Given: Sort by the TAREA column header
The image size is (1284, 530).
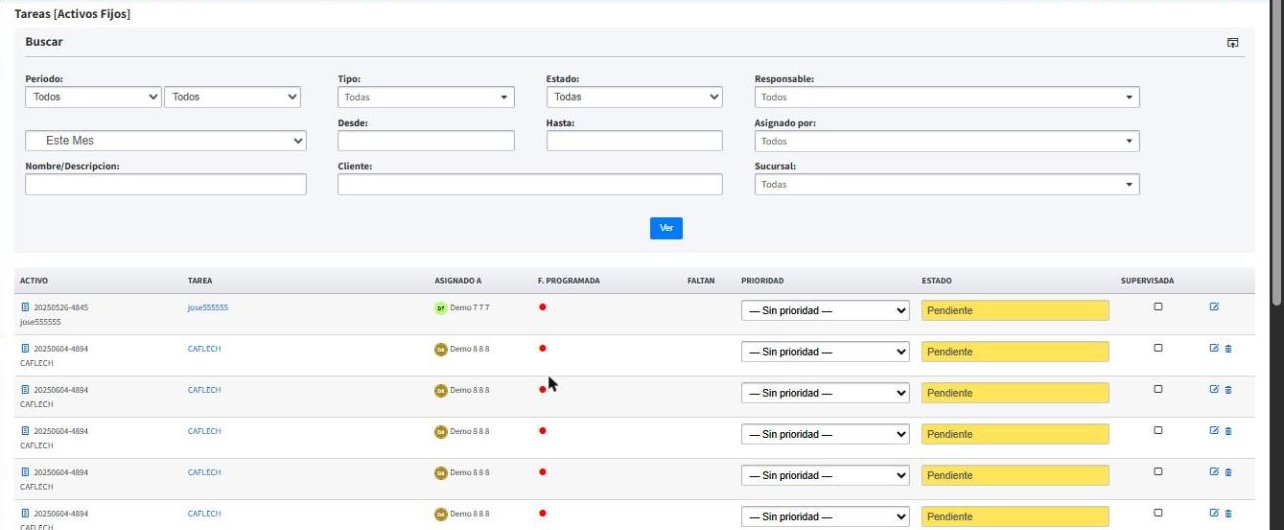Looking at the screenshot, I should 199,281.
